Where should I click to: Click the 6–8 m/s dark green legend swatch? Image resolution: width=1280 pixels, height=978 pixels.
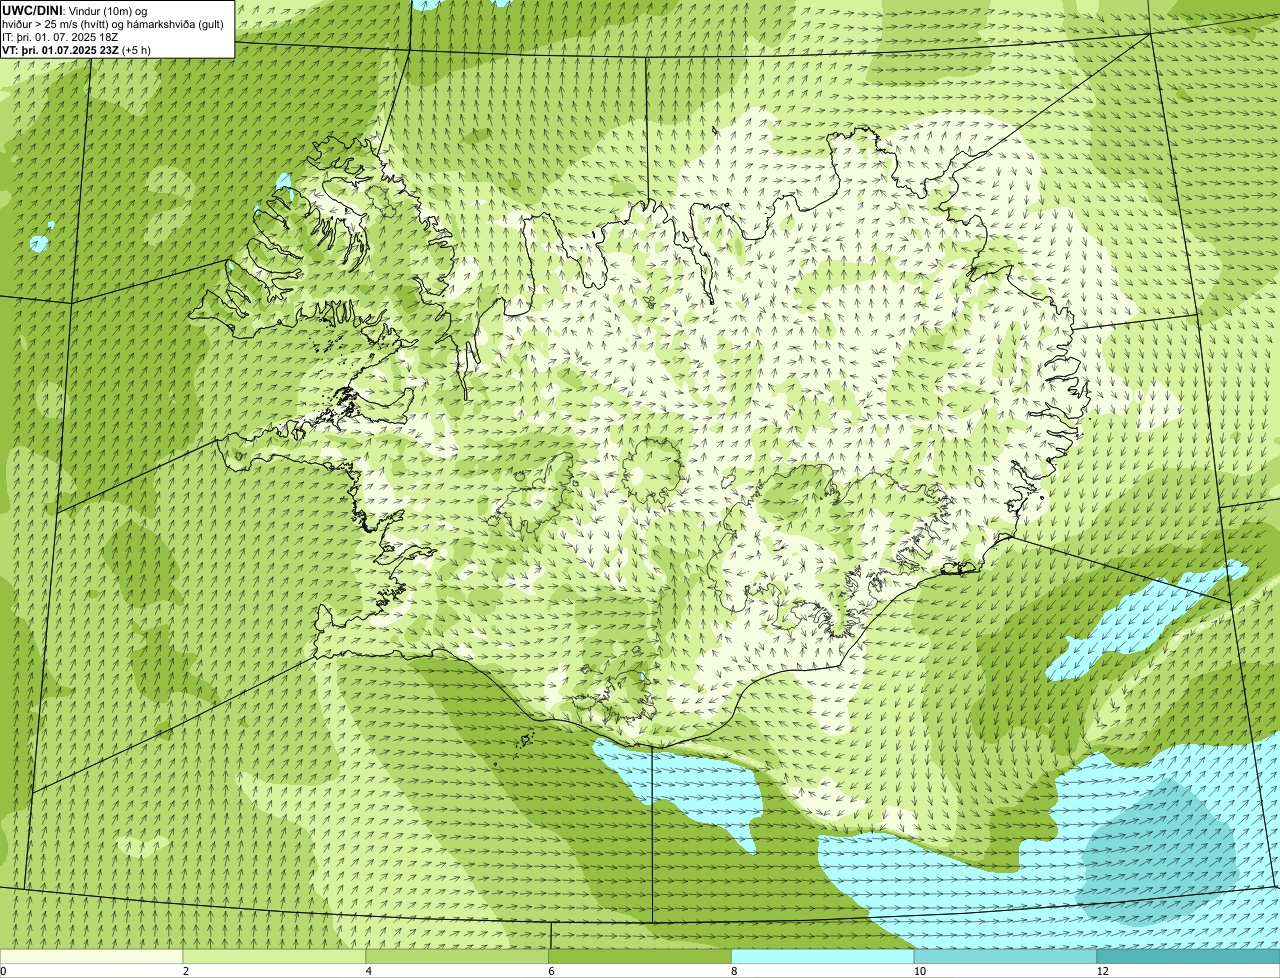tap(640, 957)
